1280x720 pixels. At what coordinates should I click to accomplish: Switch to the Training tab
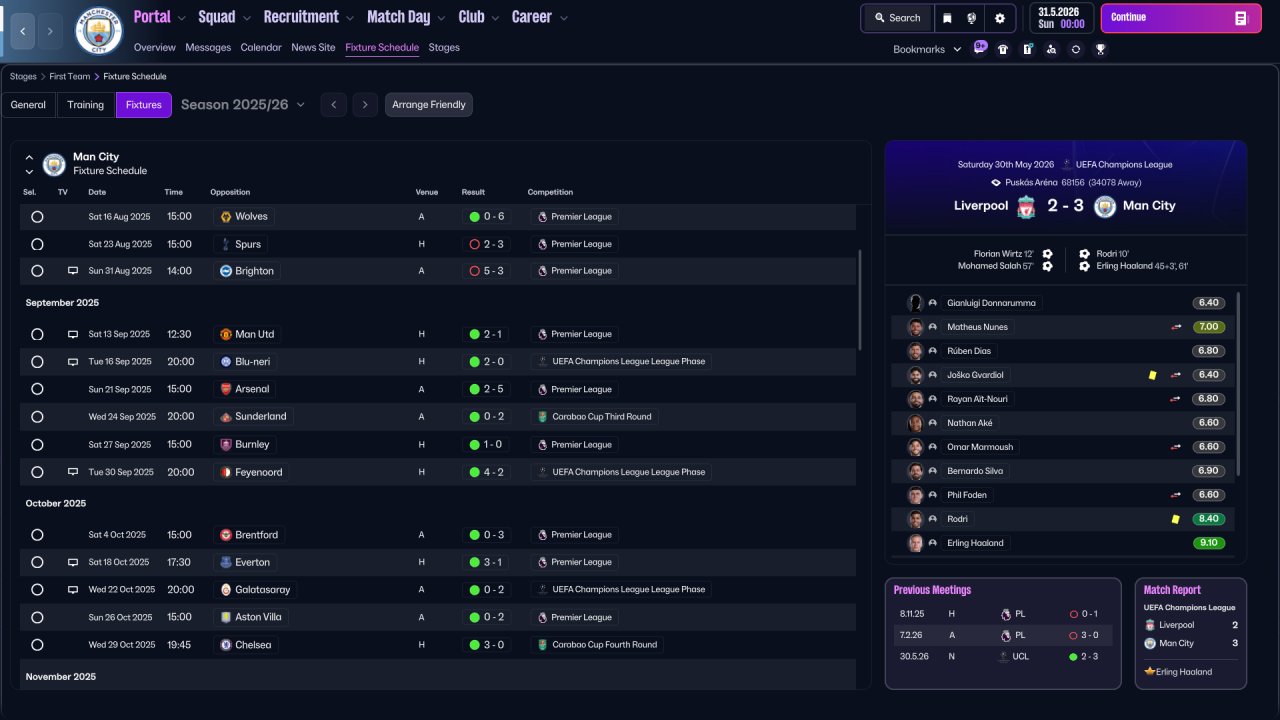pyautogui.click(x=86, y=105)
